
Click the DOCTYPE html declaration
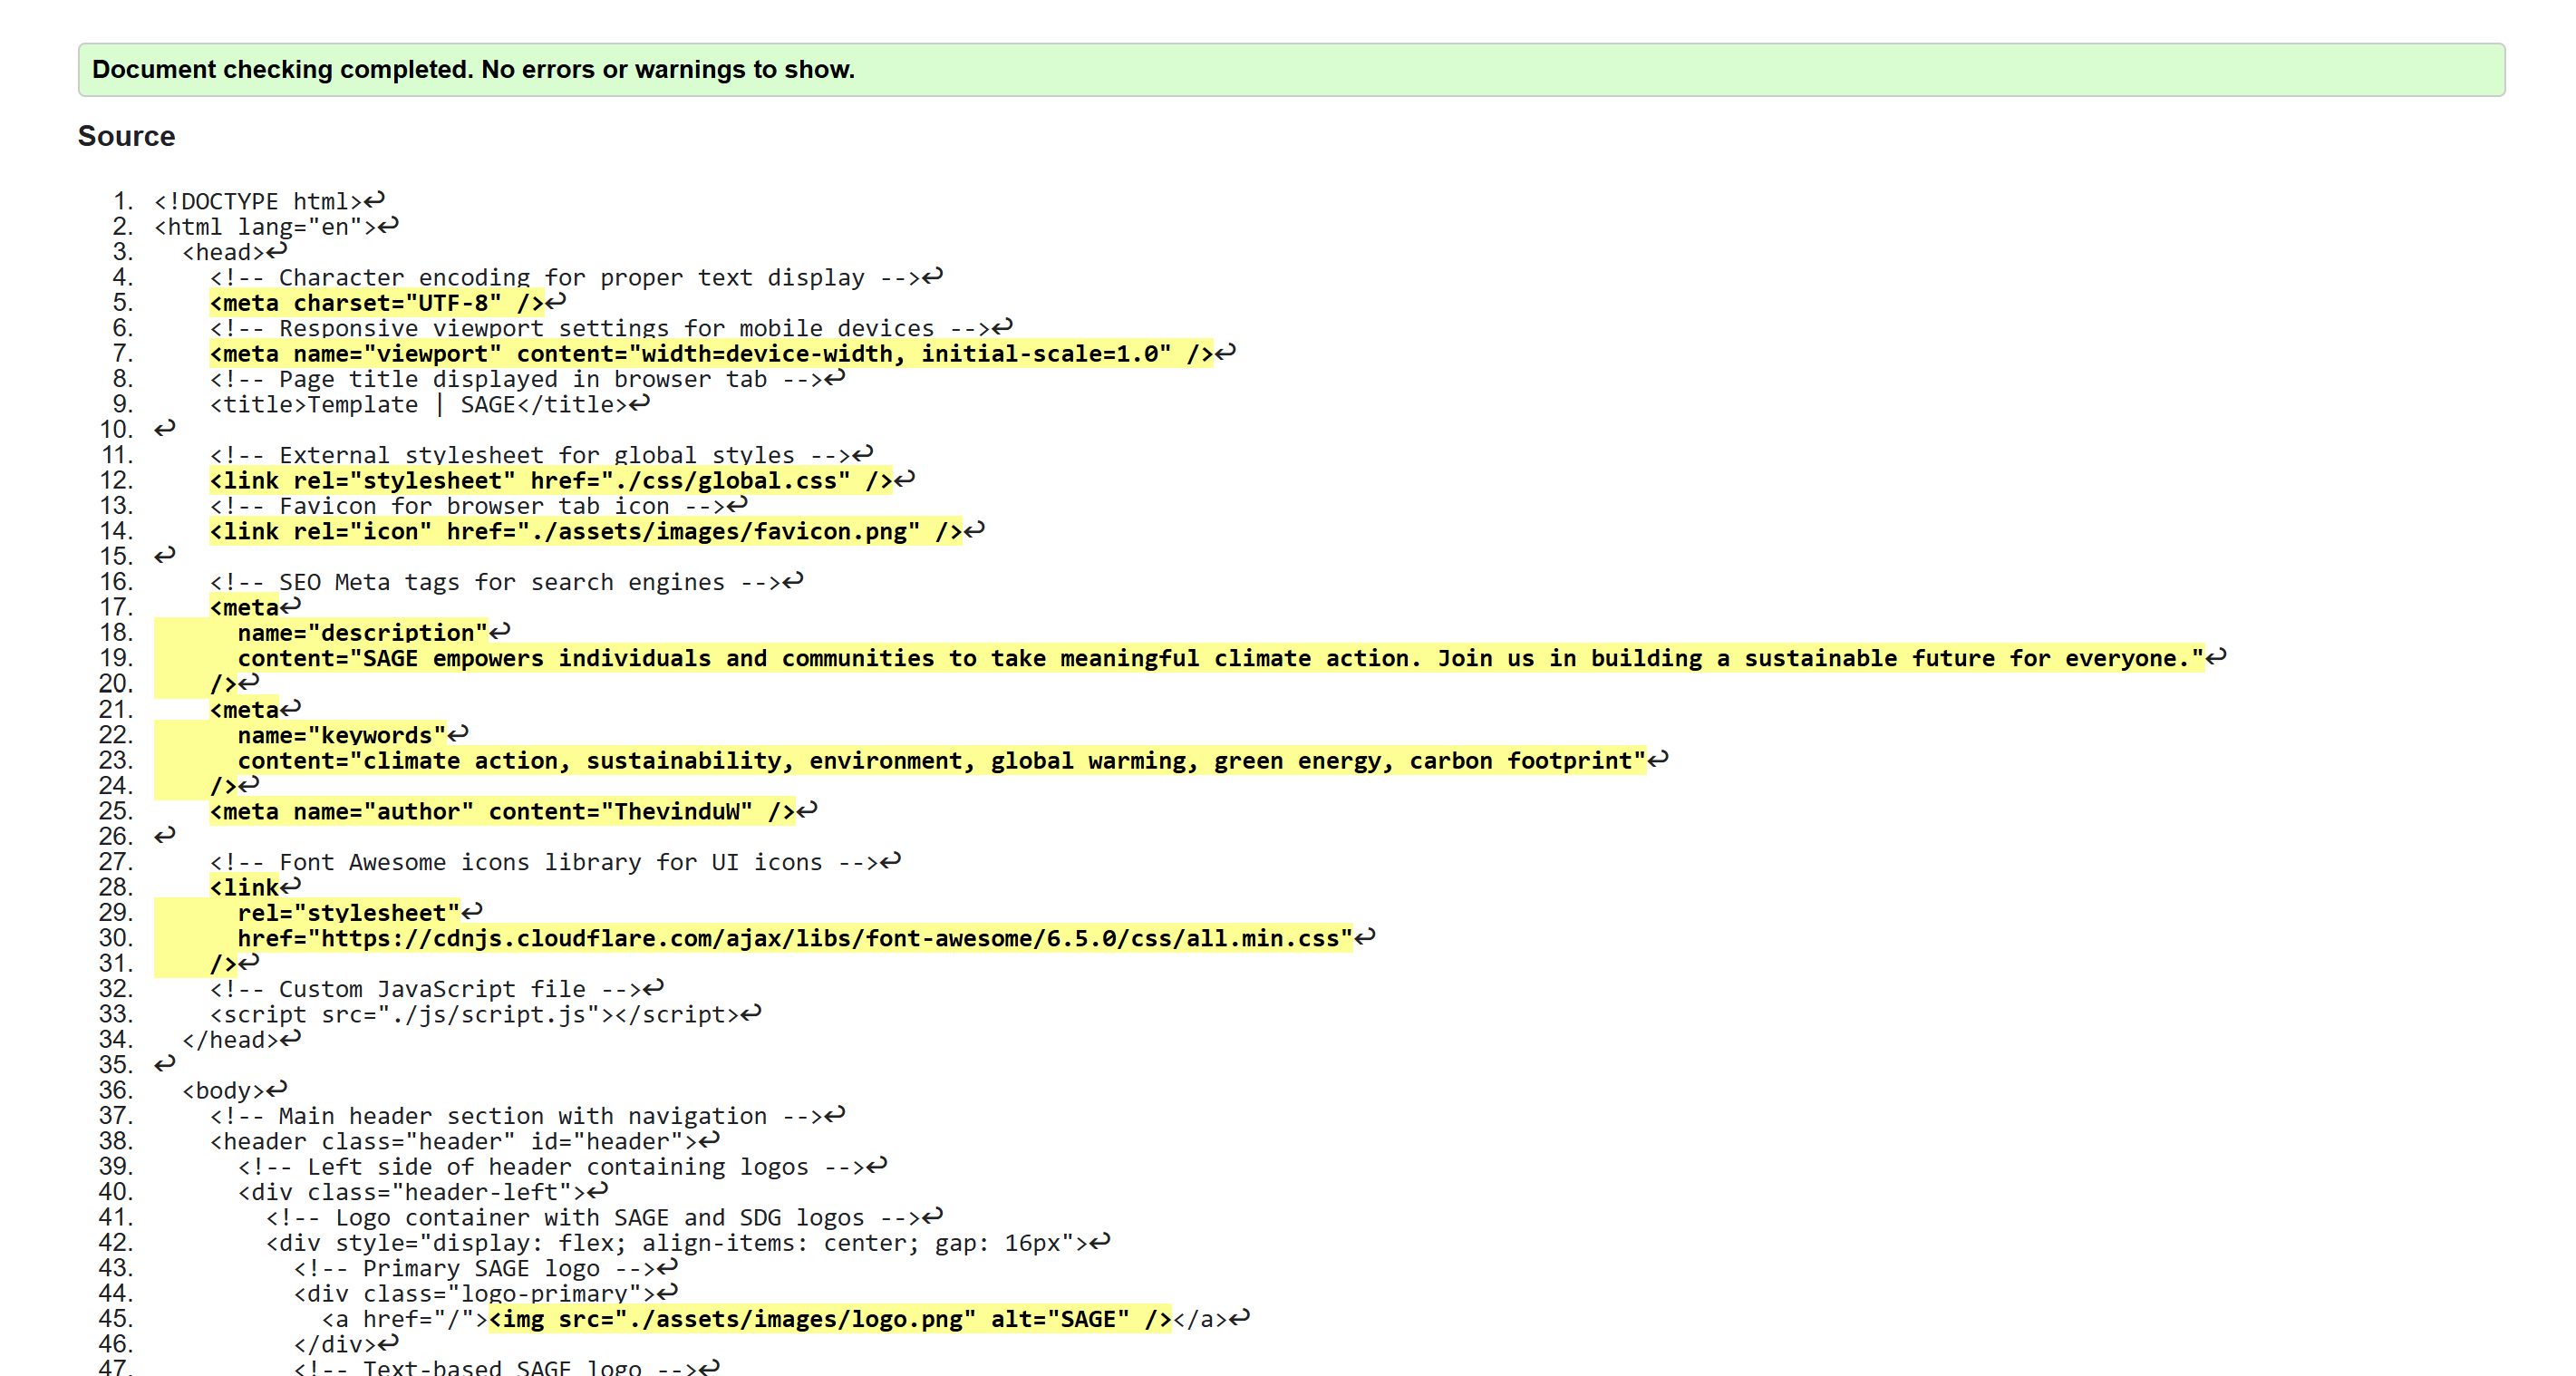pos(260,201)
